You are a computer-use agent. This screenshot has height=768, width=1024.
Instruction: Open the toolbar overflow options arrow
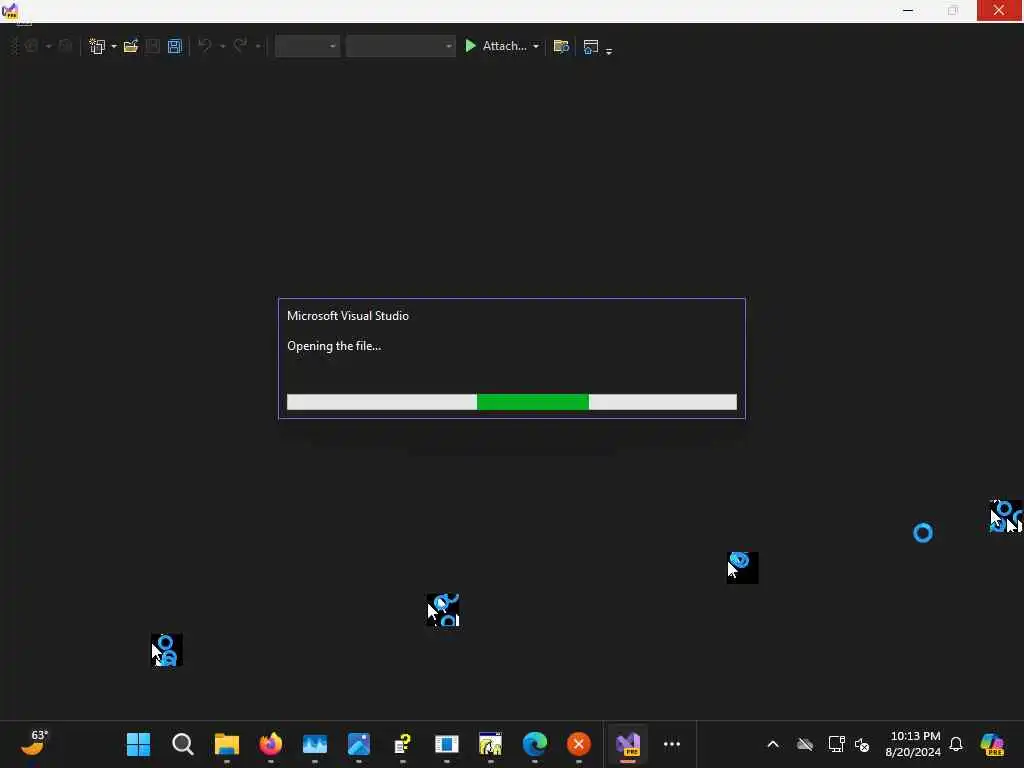(609, 50)
